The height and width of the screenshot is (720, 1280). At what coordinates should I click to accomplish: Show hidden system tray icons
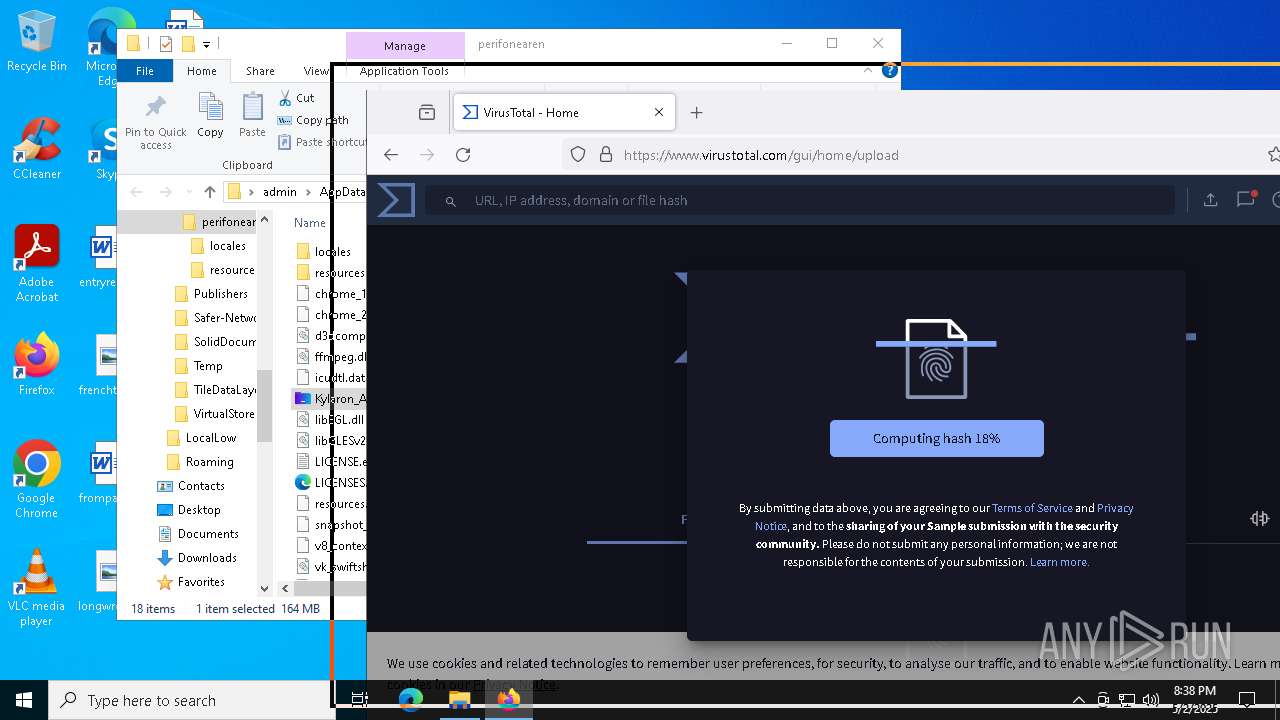[x=1078, y=700]
